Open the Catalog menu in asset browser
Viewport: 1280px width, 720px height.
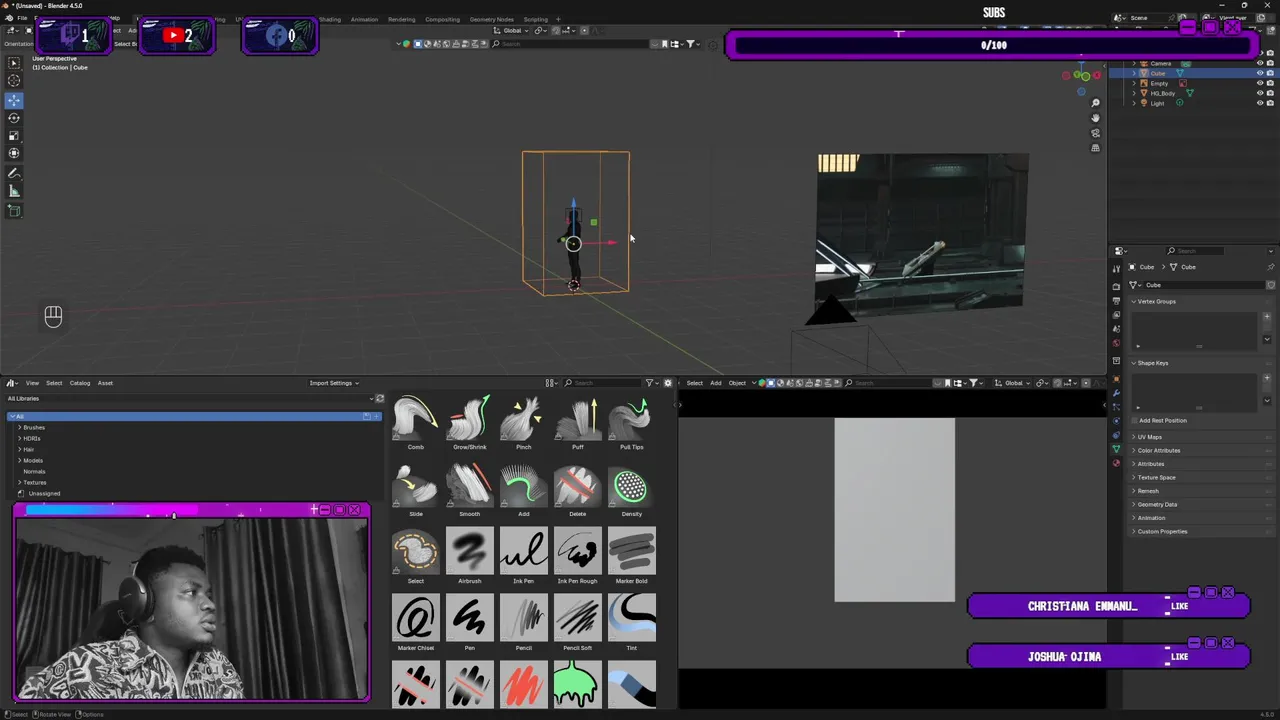pos(79,383)
